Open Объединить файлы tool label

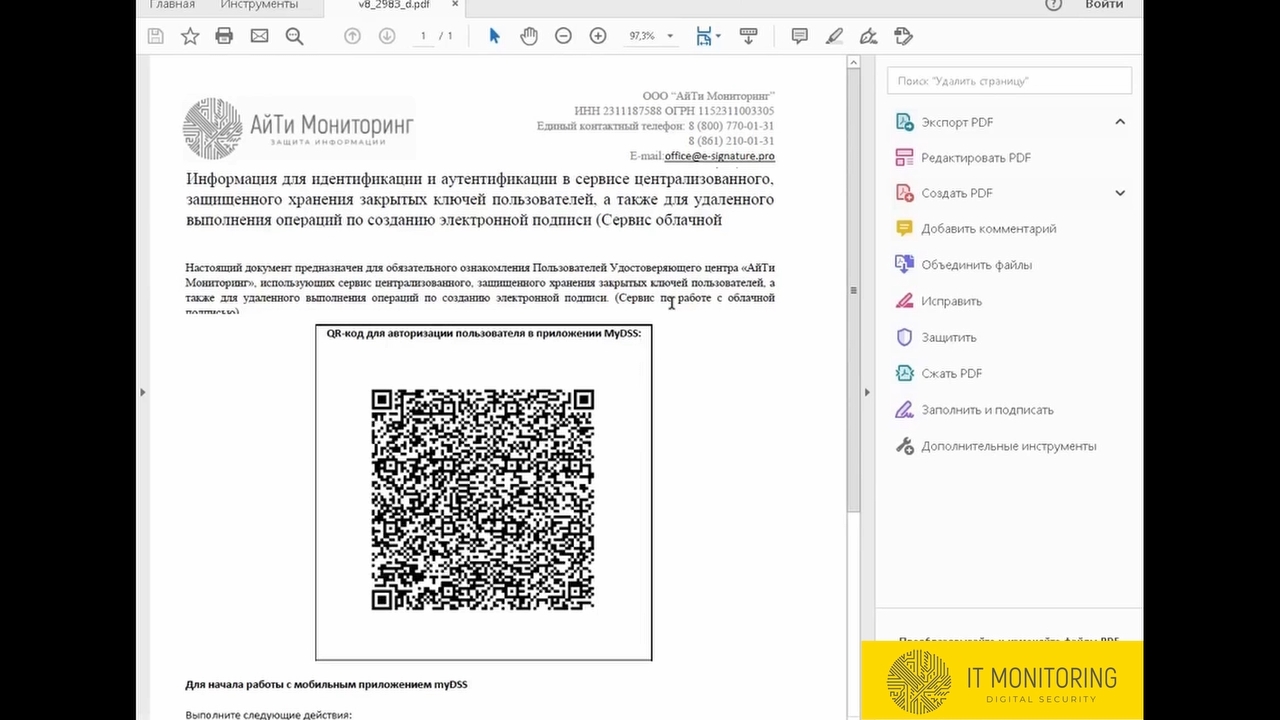tap(977, 265)
